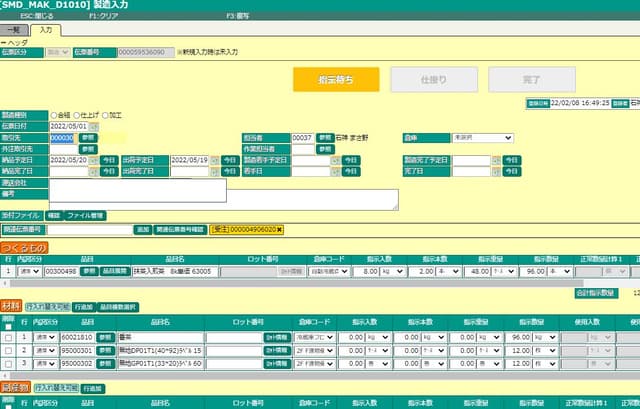This screenshot has height=409, width=640.
Task: Click the 関連伝票番号確認 button
Action: (x=180, y=230)
